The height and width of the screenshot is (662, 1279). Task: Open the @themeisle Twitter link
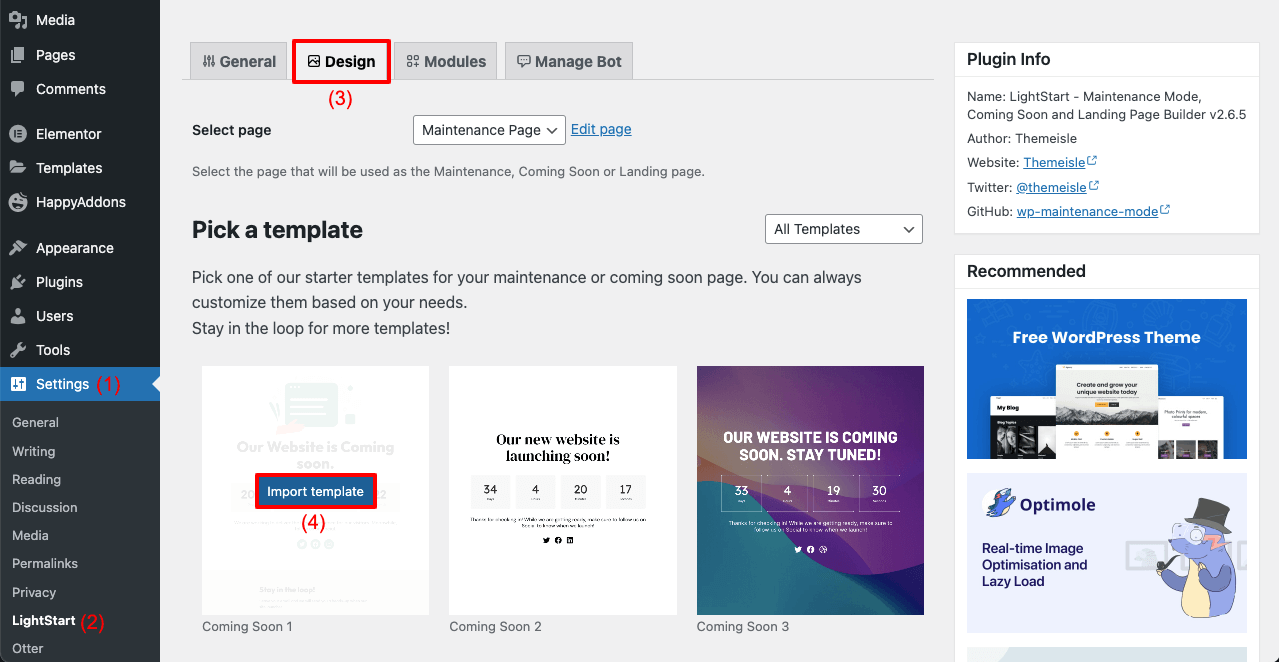(1051, 187)
